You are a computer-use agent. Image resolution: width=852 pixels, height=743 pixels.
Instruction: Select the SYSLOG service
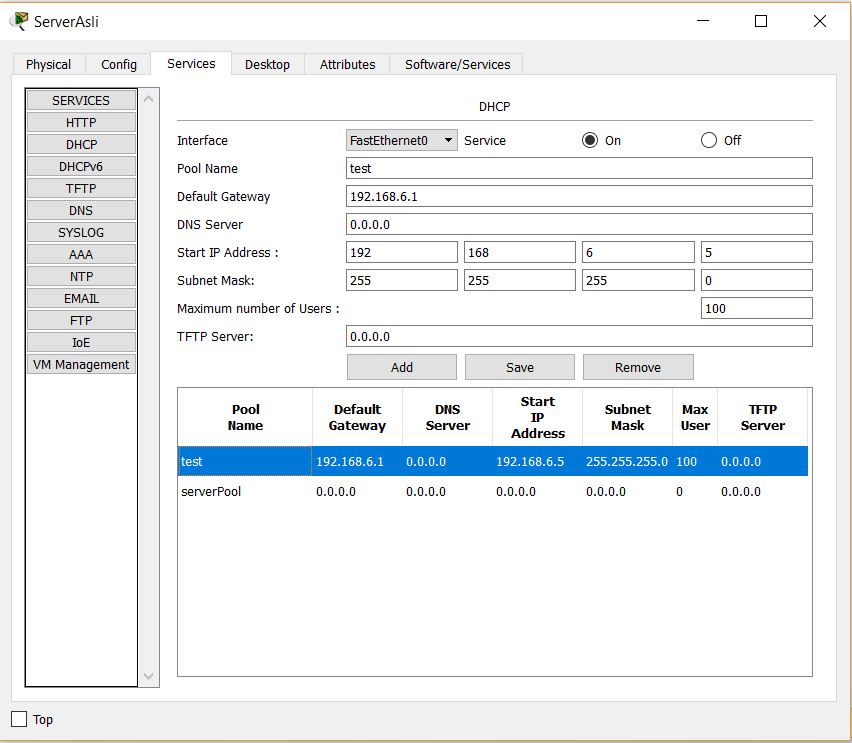80,232
